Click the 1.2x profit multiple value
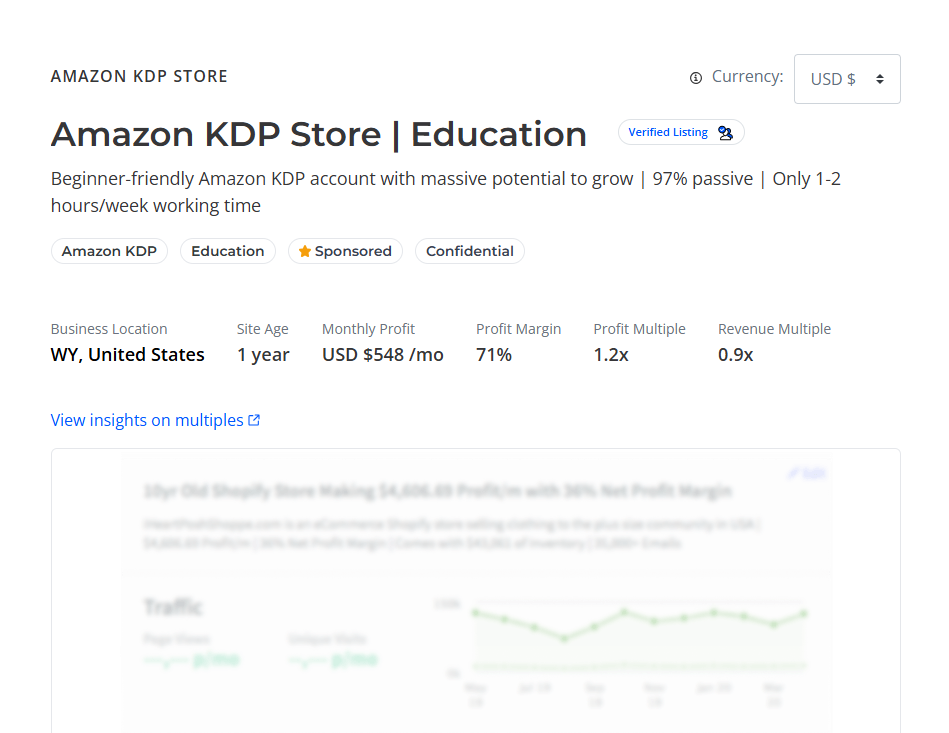This screenshot has width=949, height=733. (x=611, y=355)
